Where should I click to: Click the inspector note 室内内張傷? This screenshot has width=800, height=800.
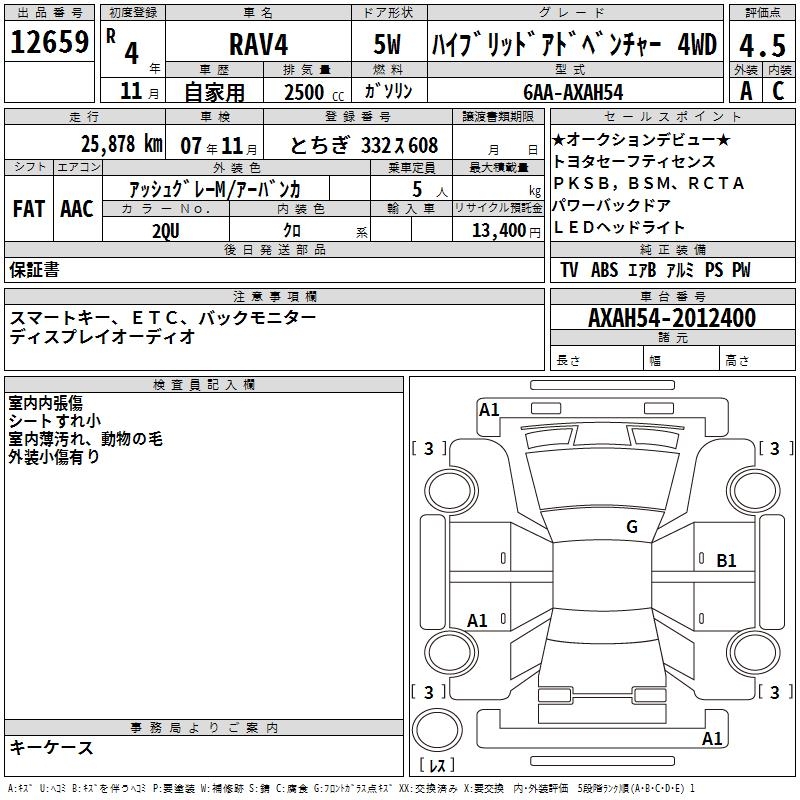pyautogui.click(x=45, y=403)
